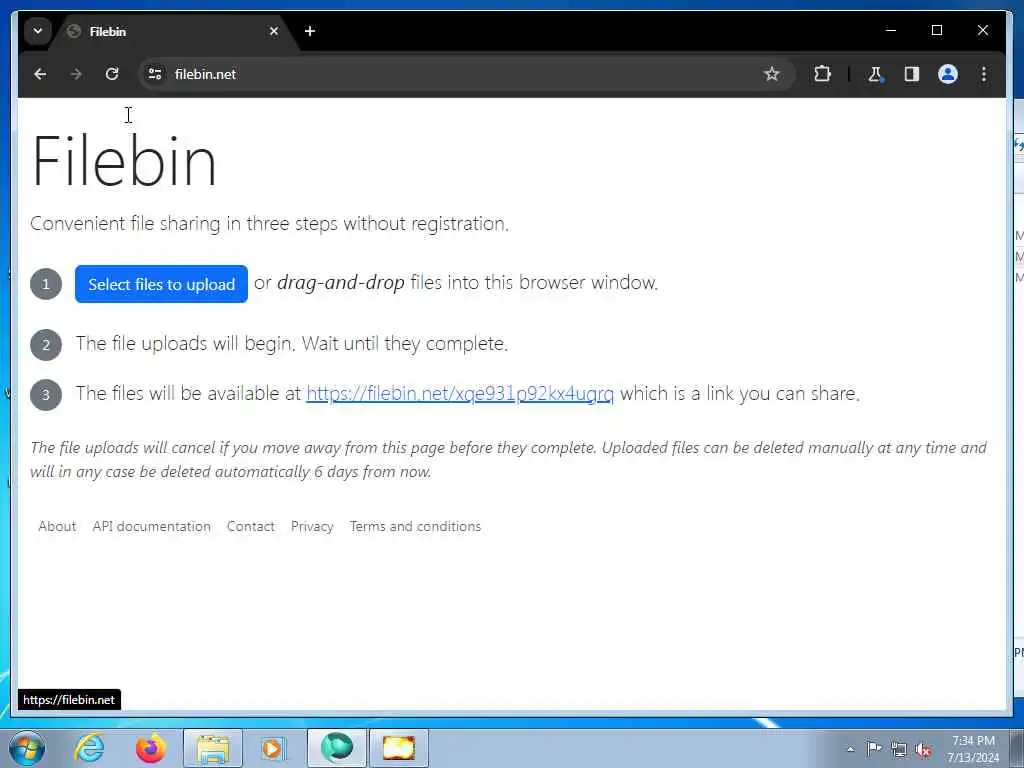Show hidden tray icons arrow
The width and height of the screenshot is (1024, 768).
coord(850,749)
